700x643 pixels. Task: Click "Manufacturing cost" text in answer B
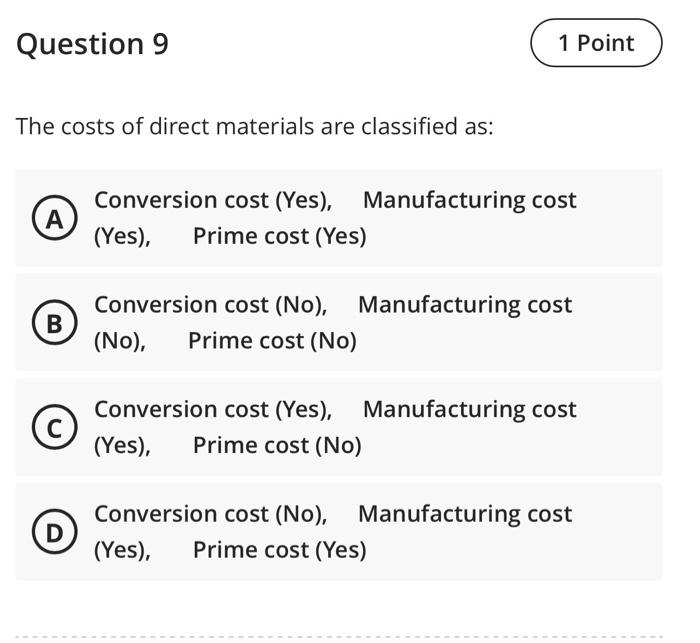464,305
